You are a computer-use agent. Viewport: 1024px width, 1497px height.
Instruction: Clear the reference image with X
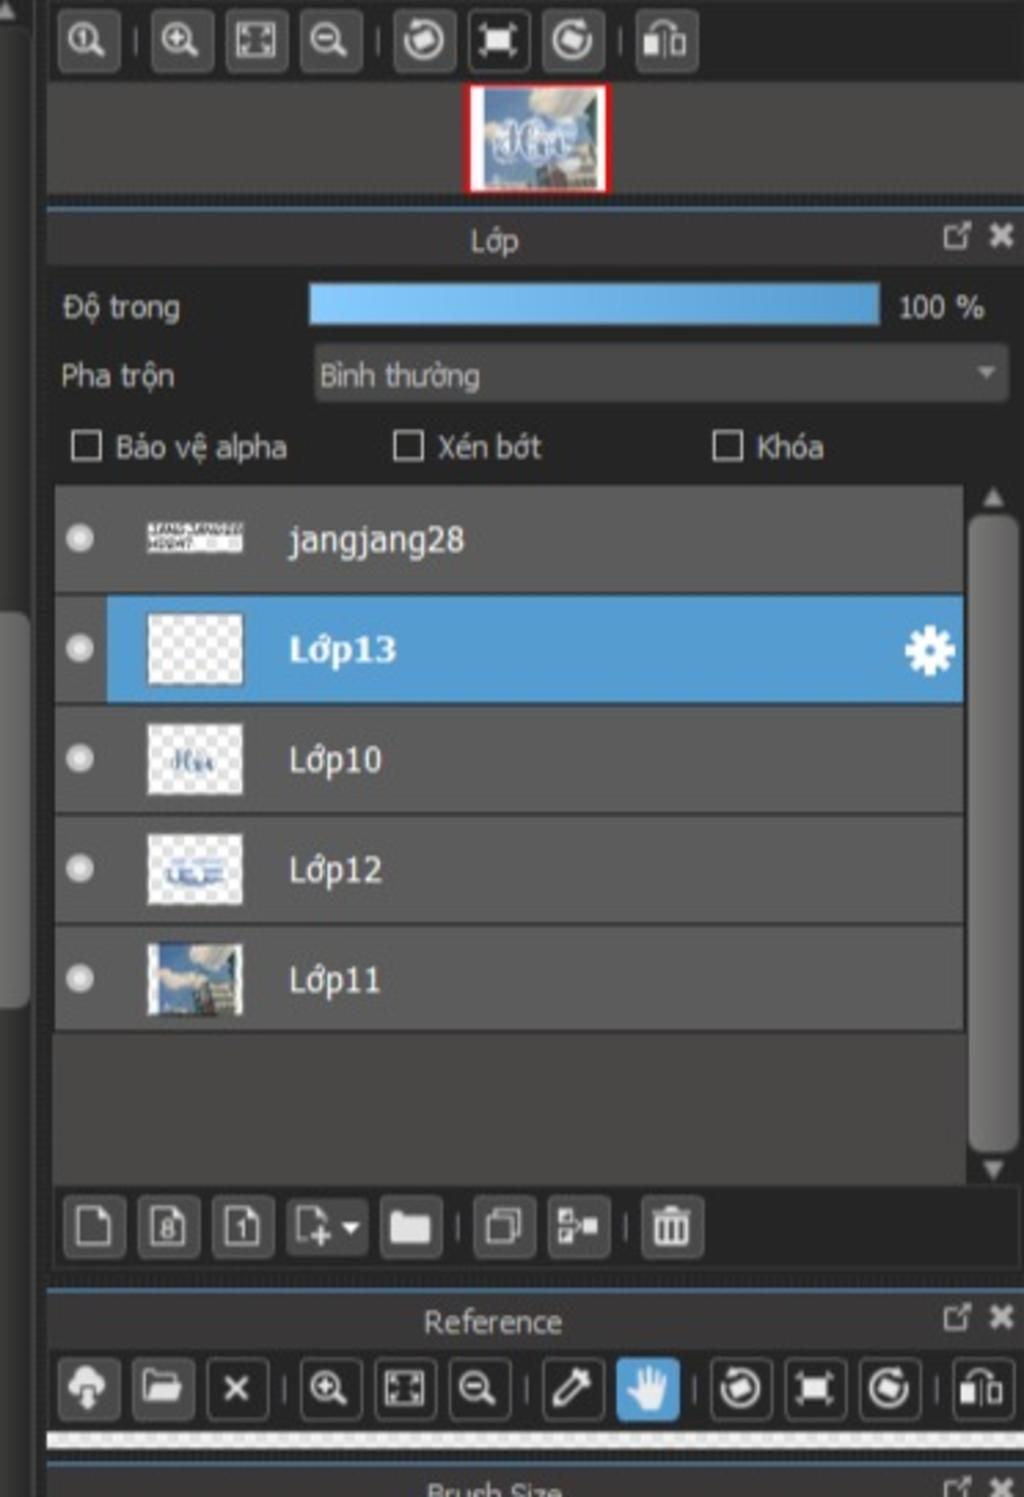(236, 1388)
